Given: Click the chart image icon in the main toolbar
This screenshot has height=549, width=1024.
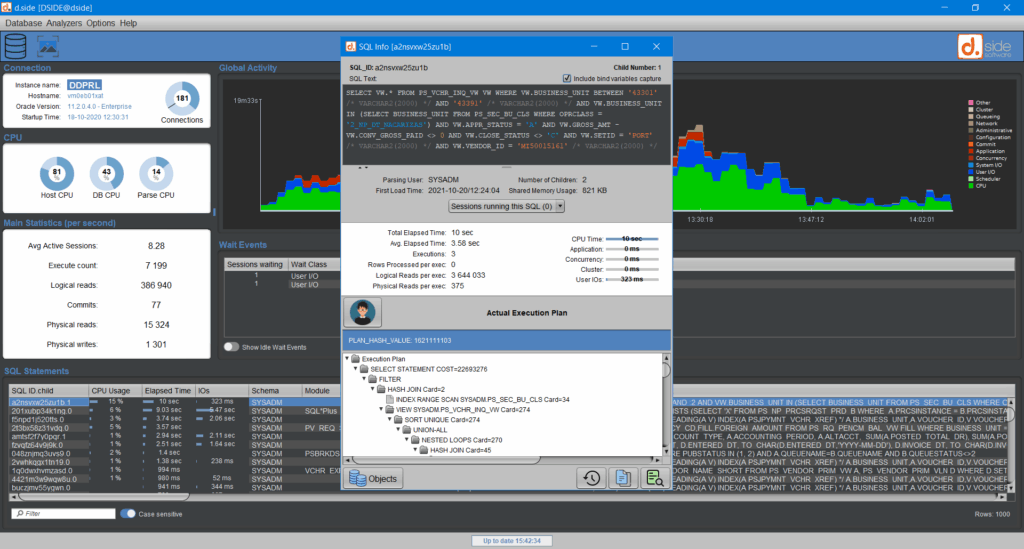Looking at the screenshot, I should [48, 46].
